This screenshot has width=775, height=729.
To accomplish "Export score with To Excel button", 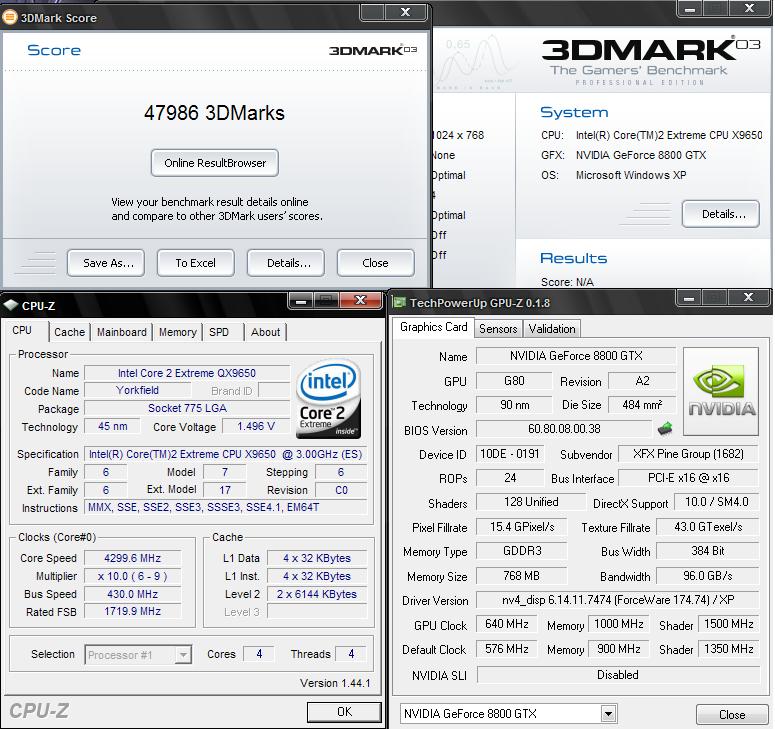I will [196, 262].
